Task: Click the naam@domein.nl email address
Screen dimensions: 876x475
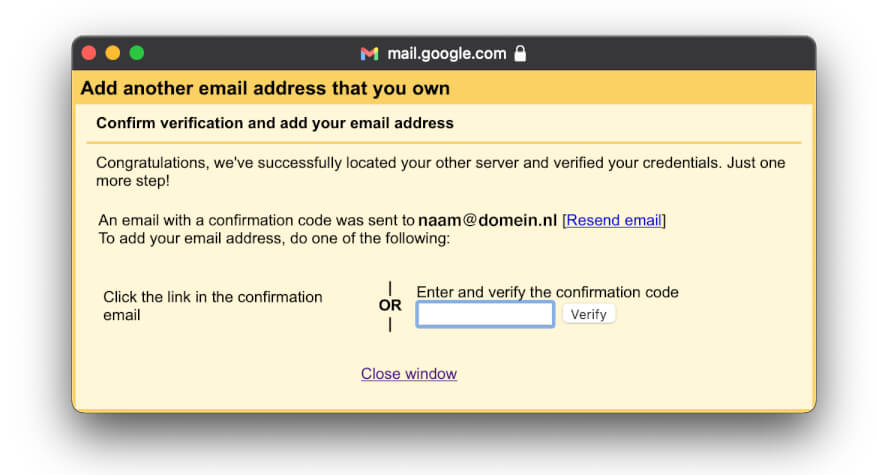Action: [487, 220]
